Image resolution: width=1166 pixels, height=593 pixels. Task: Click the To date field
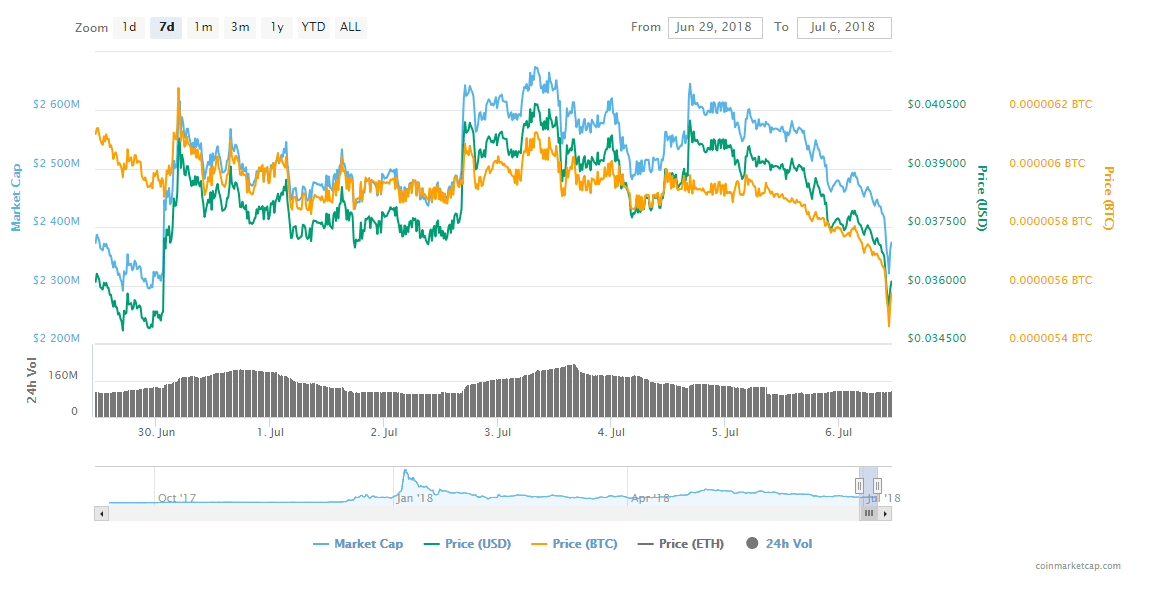point(843,27)
